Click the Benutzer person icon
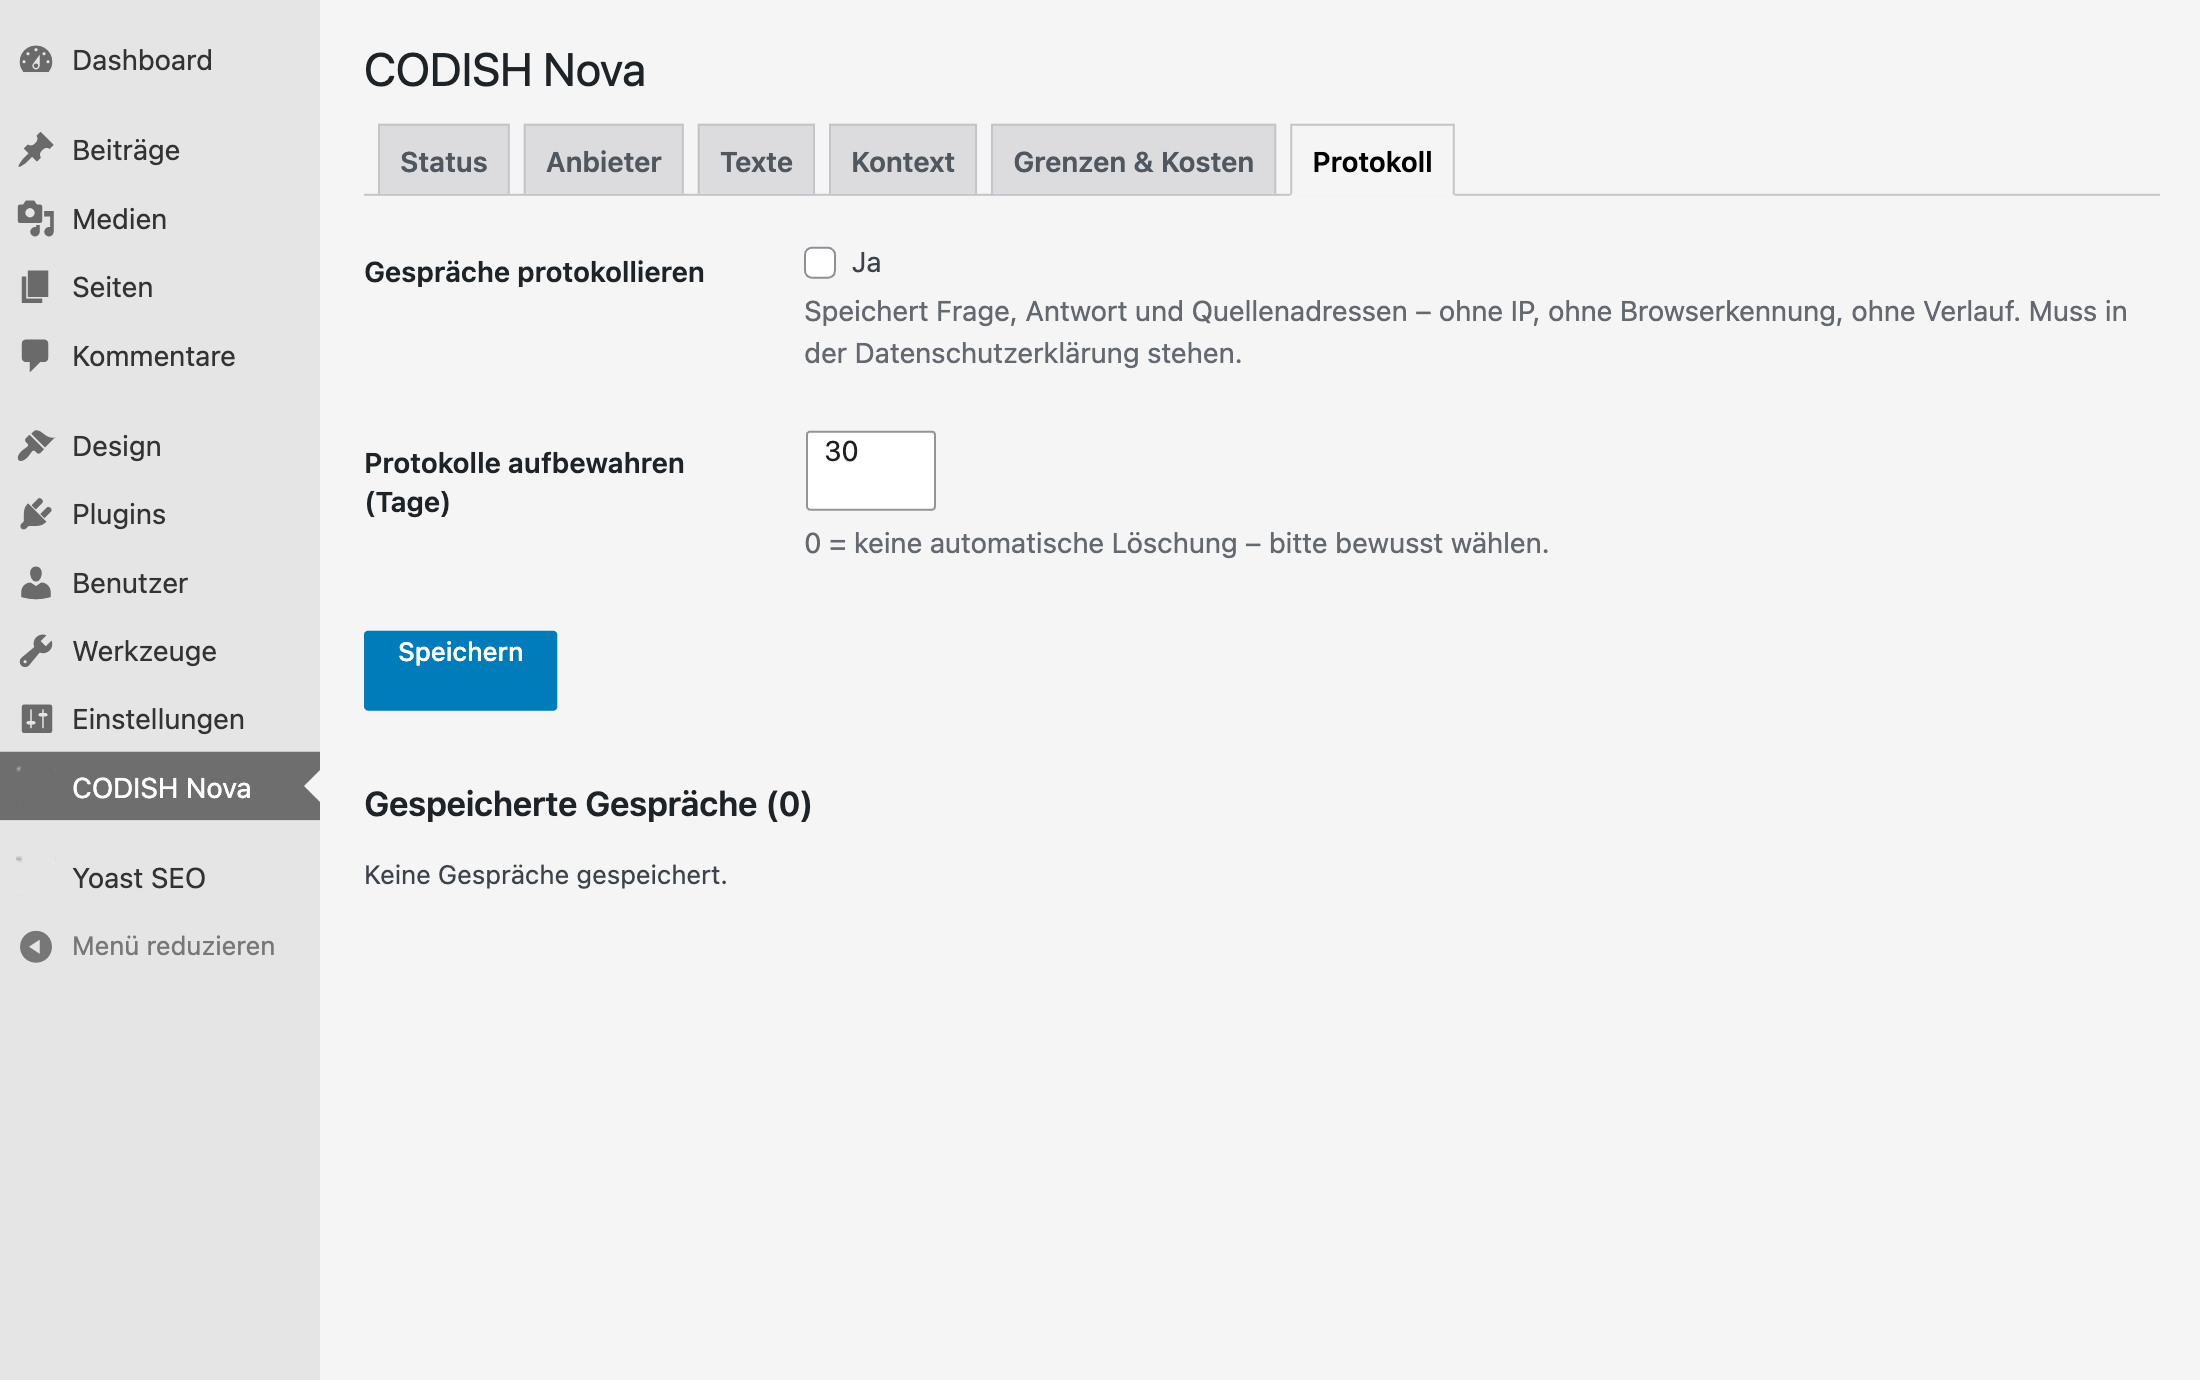The width and height of the screenshot is (2200, 1380). pos(36,583)
